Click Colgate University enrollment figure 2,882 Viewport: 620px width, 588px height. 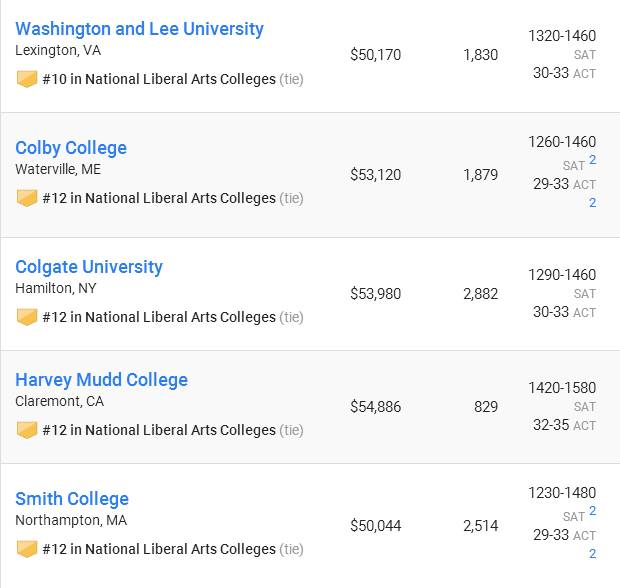(480, 294)
